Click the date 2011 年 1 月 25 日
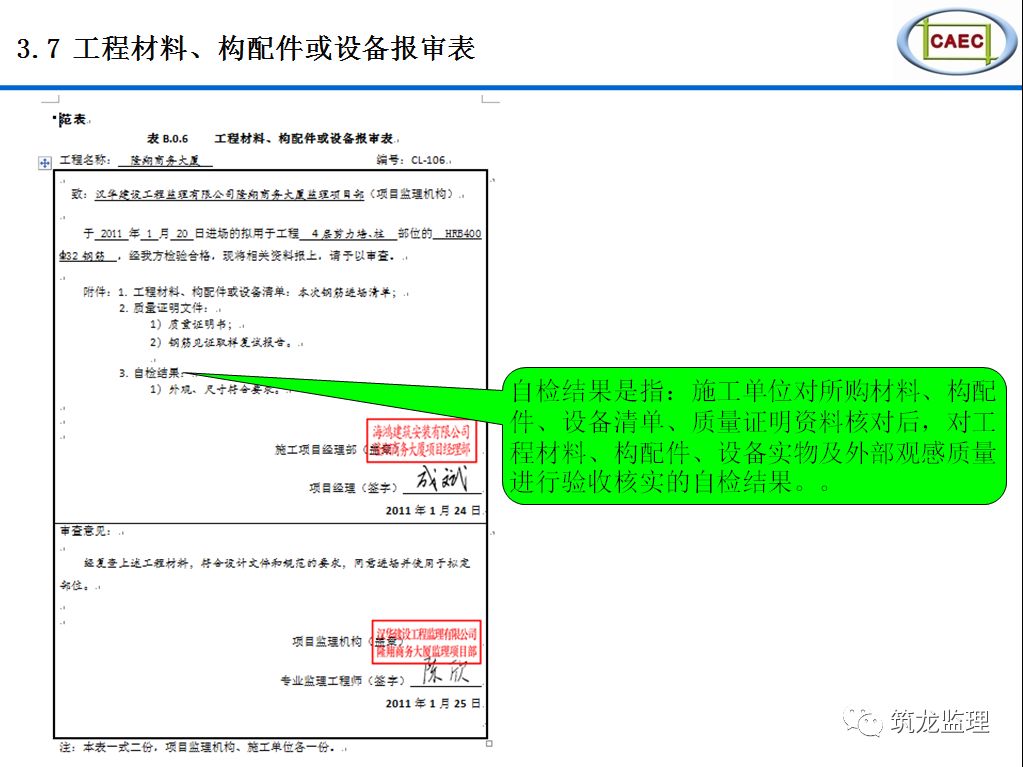This screenshot has height=767, width=1023. pos(433,703)
